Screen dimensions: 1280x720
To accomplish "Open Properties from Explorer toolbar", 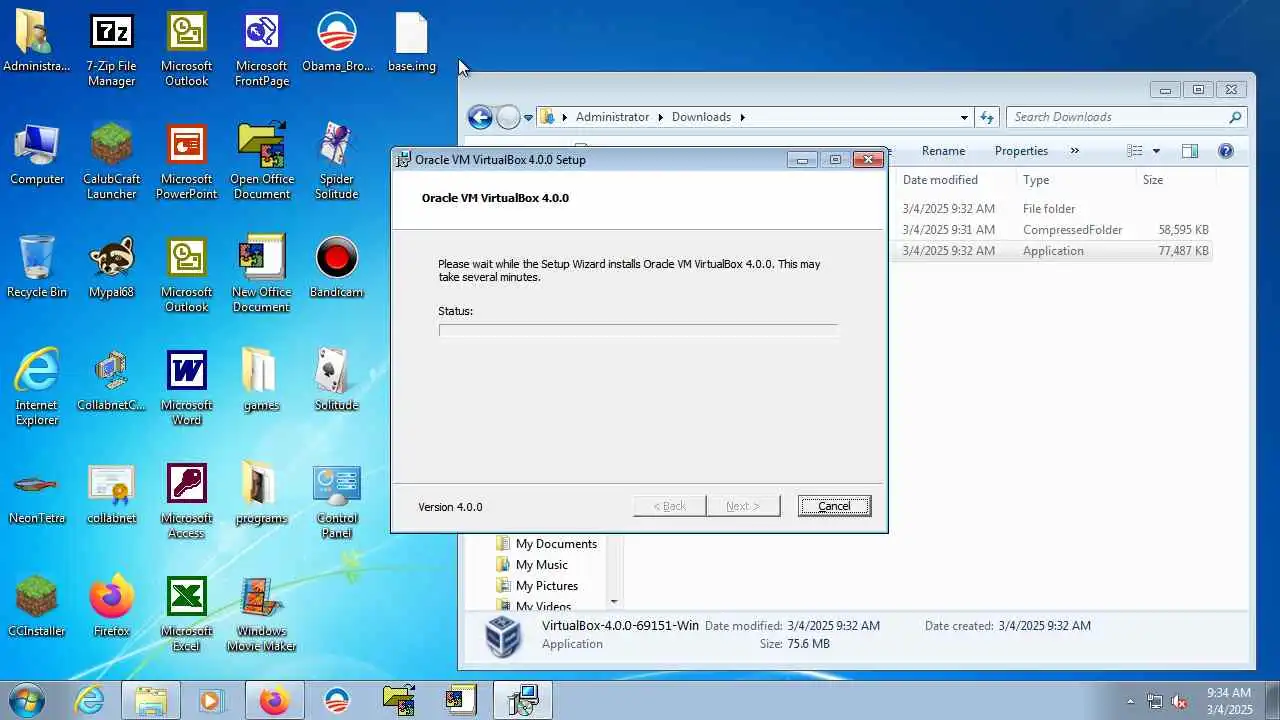I will click(x=1021, y=151).
